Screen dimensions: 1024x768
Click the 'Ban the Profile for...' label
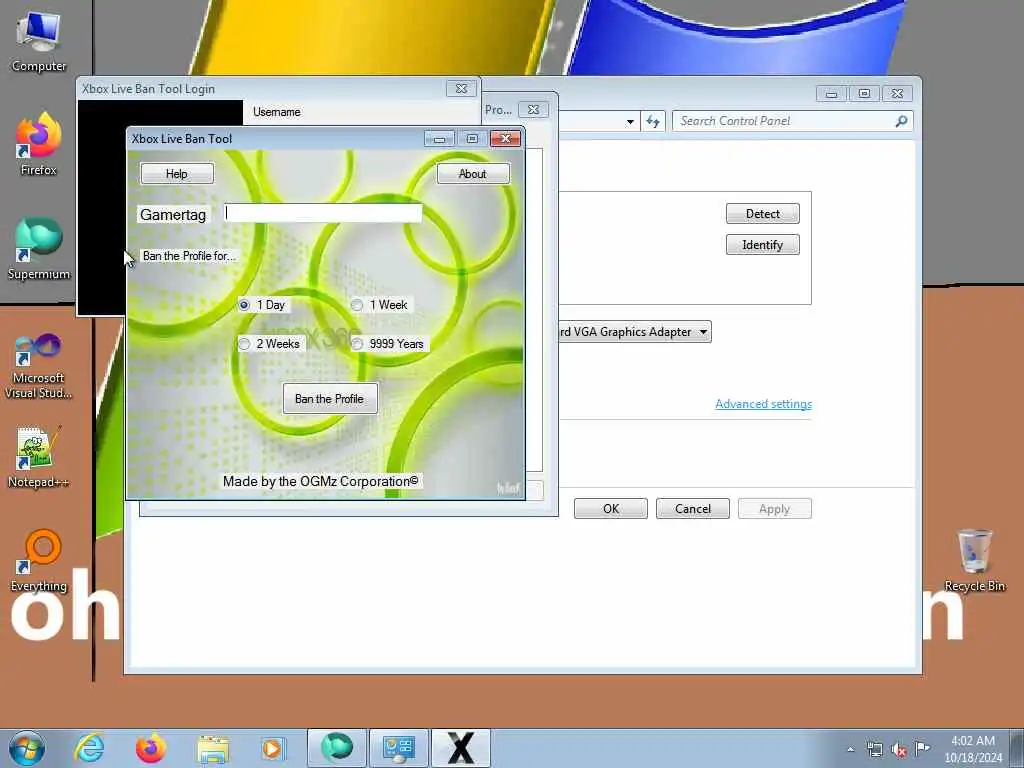click(x=189, y=256)
